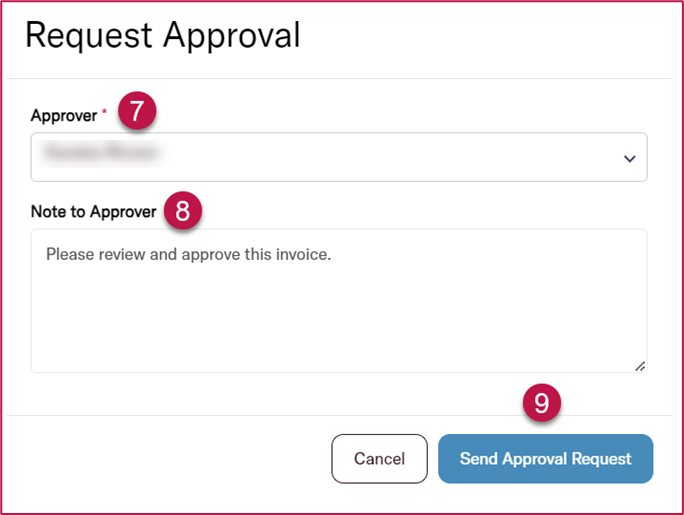Click the step 8 numbered badge
This screenshot has width=684, height=515.
pos(183,211)
